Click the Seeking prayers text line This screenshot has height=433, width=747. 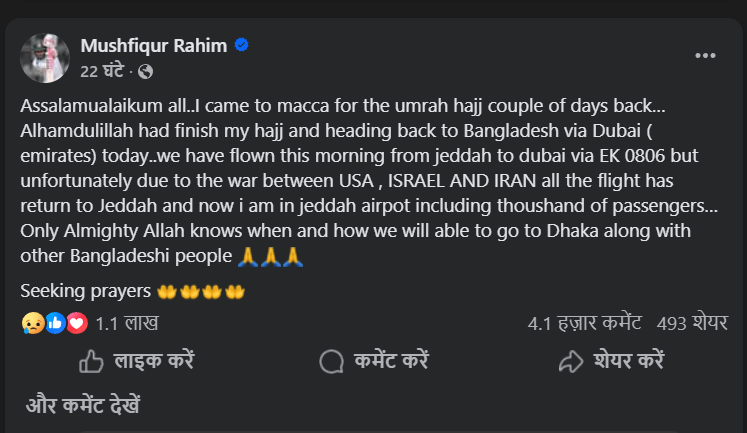tap(86, 291)
